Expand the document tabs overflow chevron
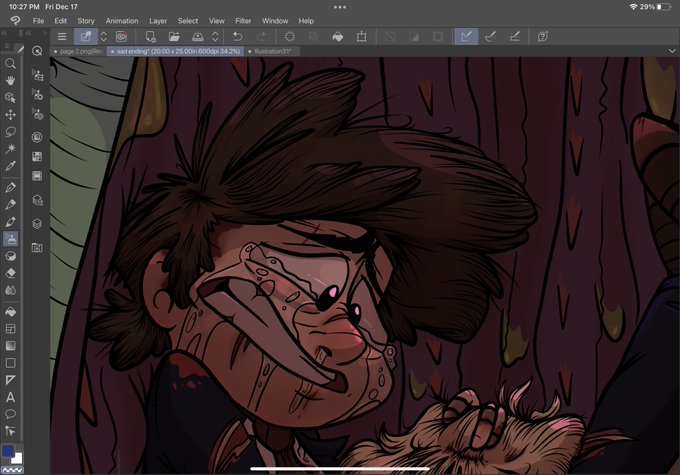Screen dimensions: 680x475 click(x=672, y=51)
